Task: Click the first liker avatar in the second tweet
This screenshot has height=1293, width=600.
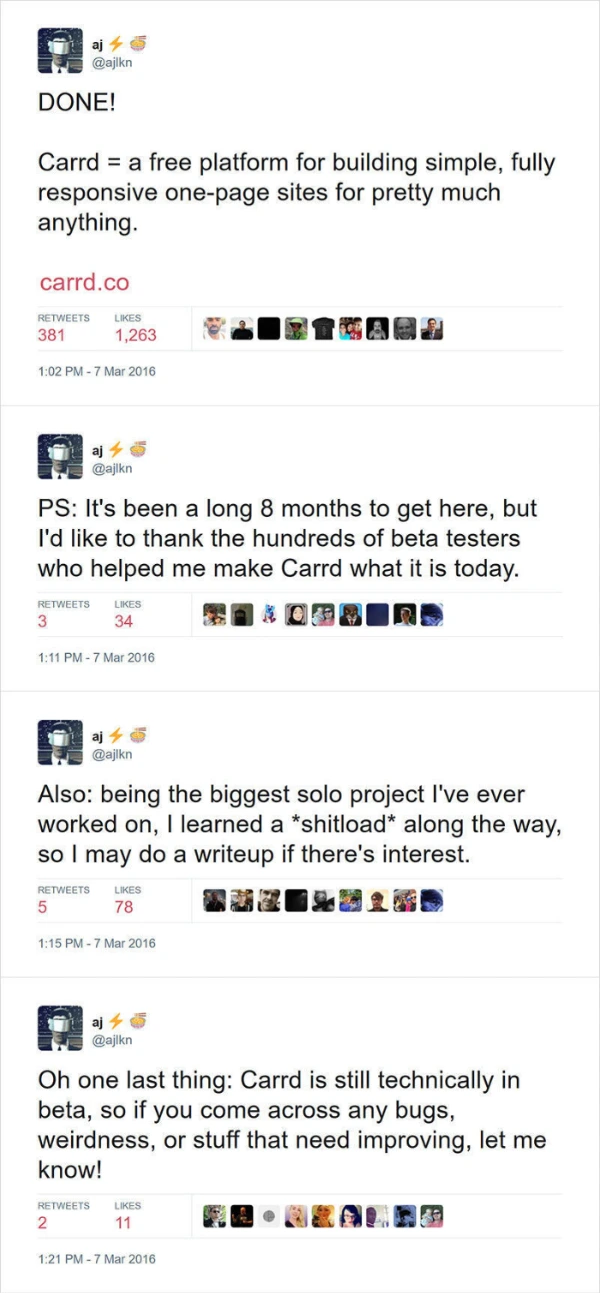Action: tap(214, 615)
